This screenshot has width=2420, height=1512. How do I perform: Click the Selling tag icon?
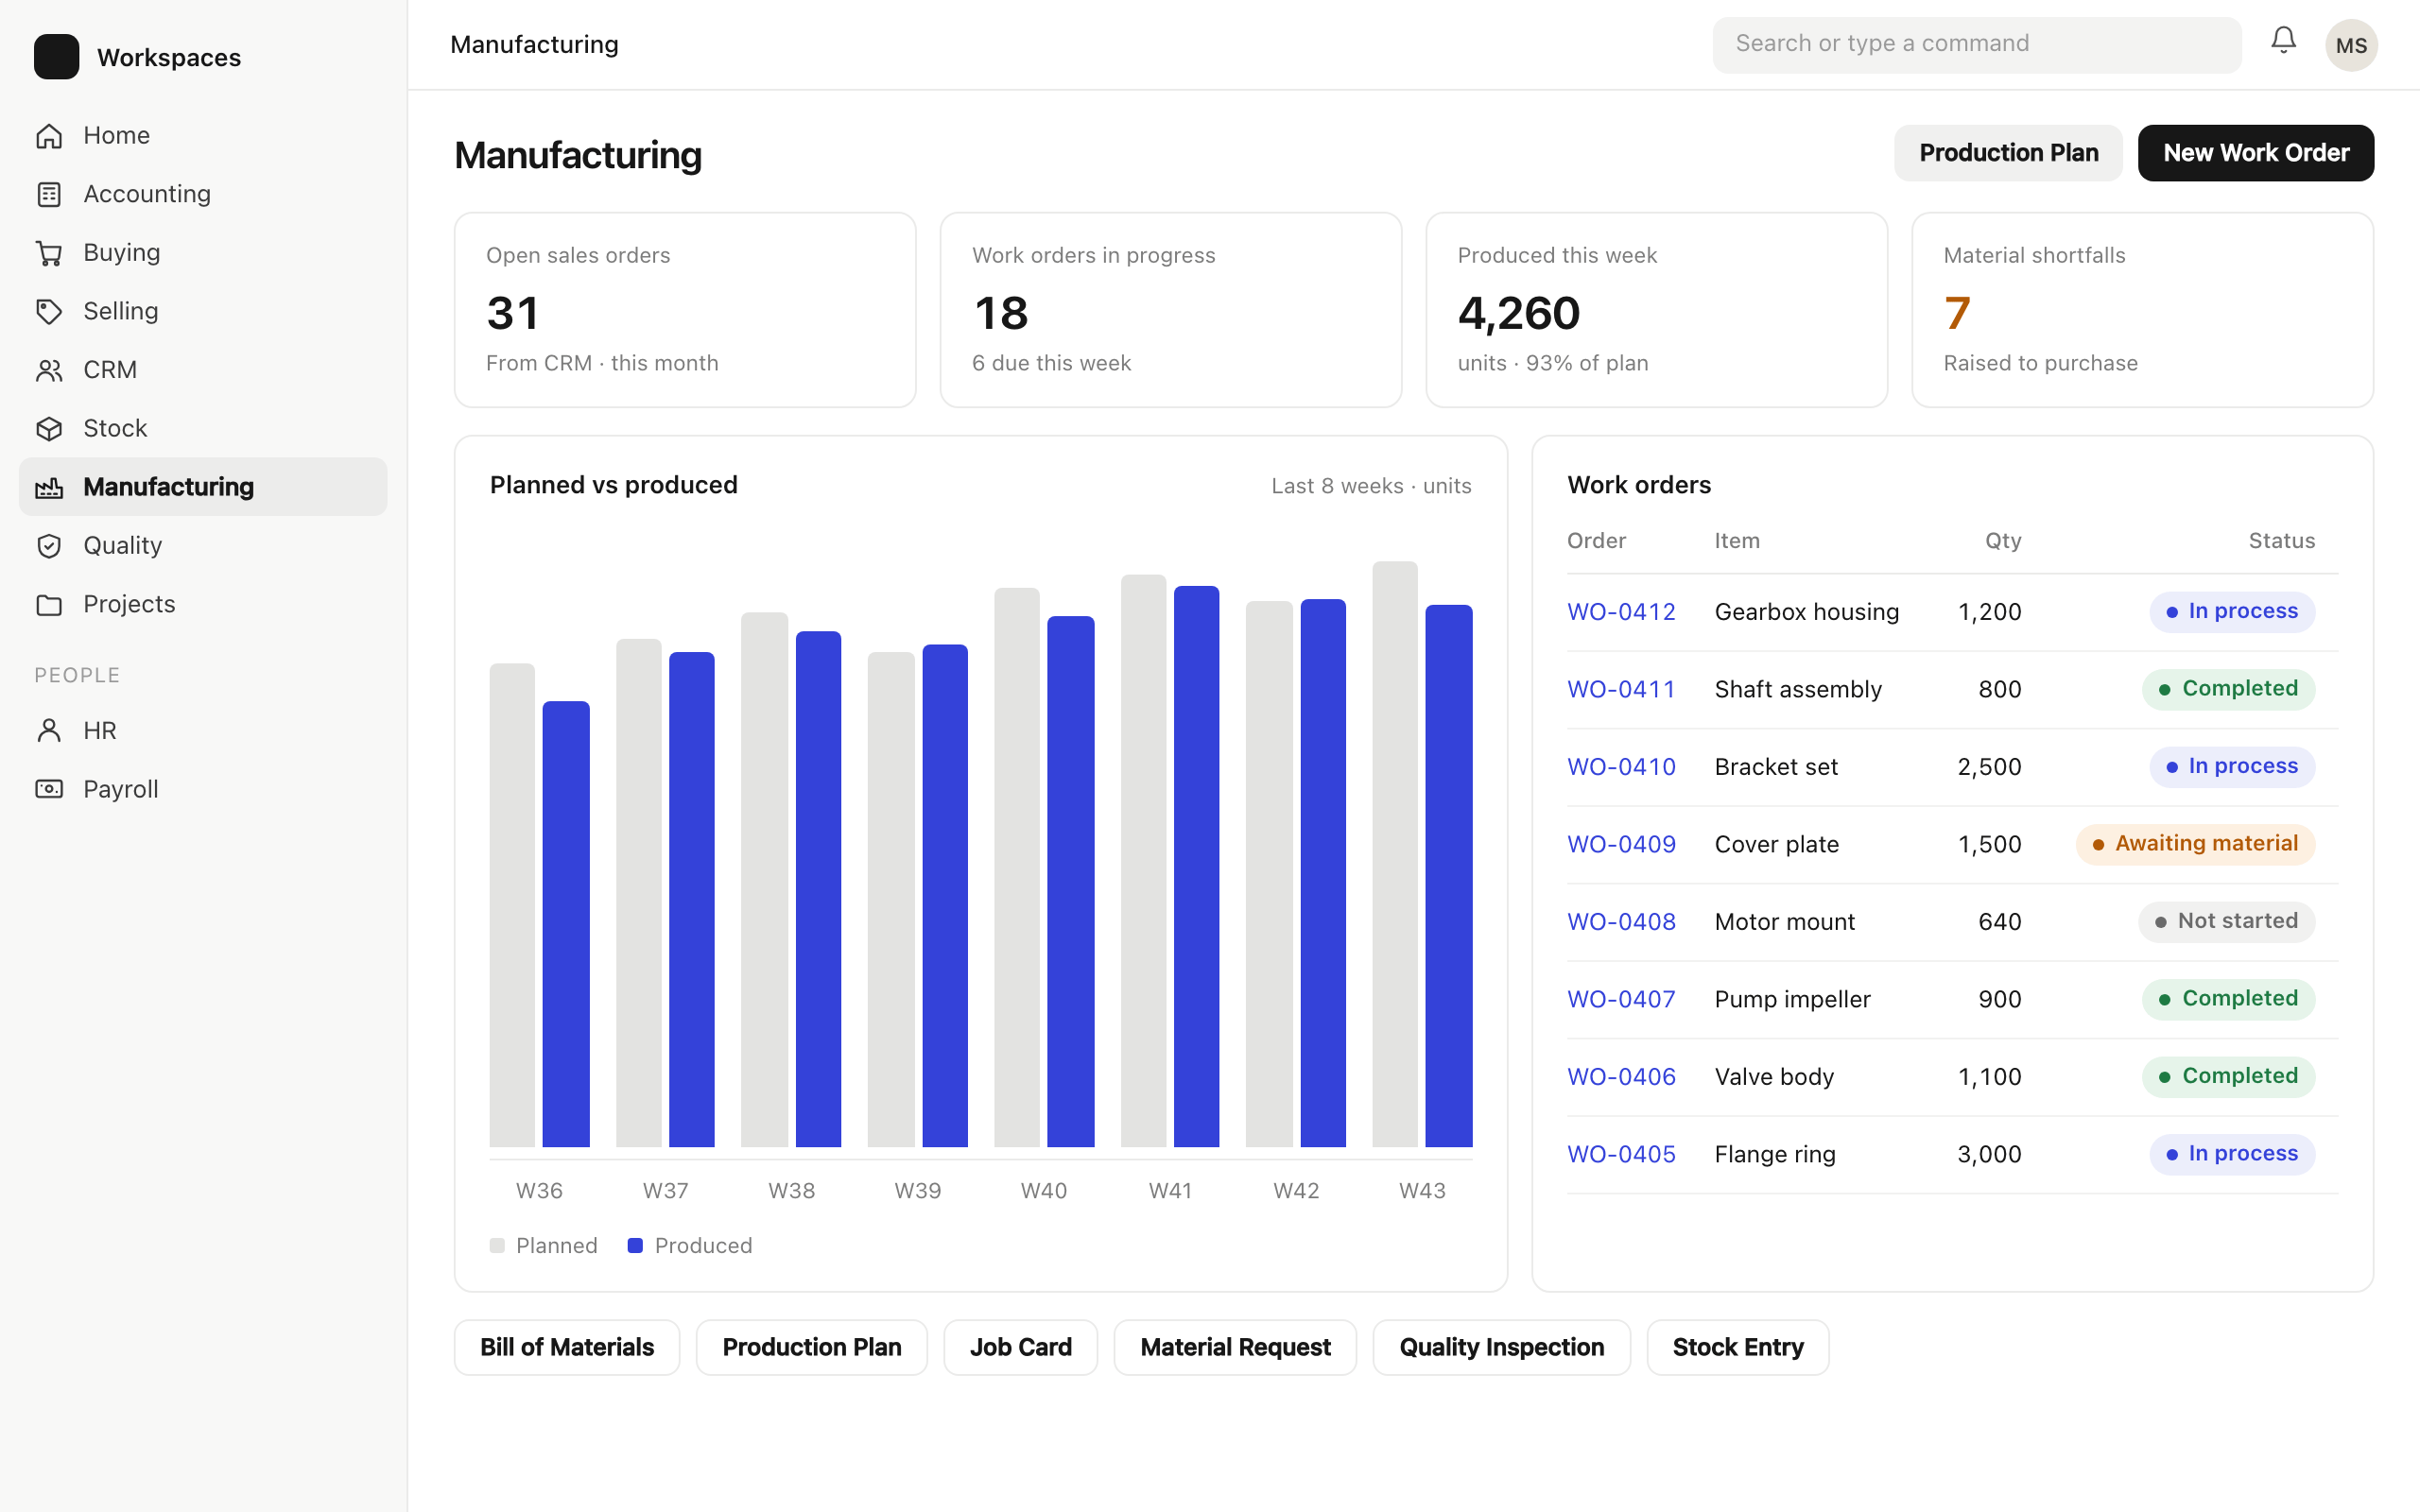click(x=49, y=311)
